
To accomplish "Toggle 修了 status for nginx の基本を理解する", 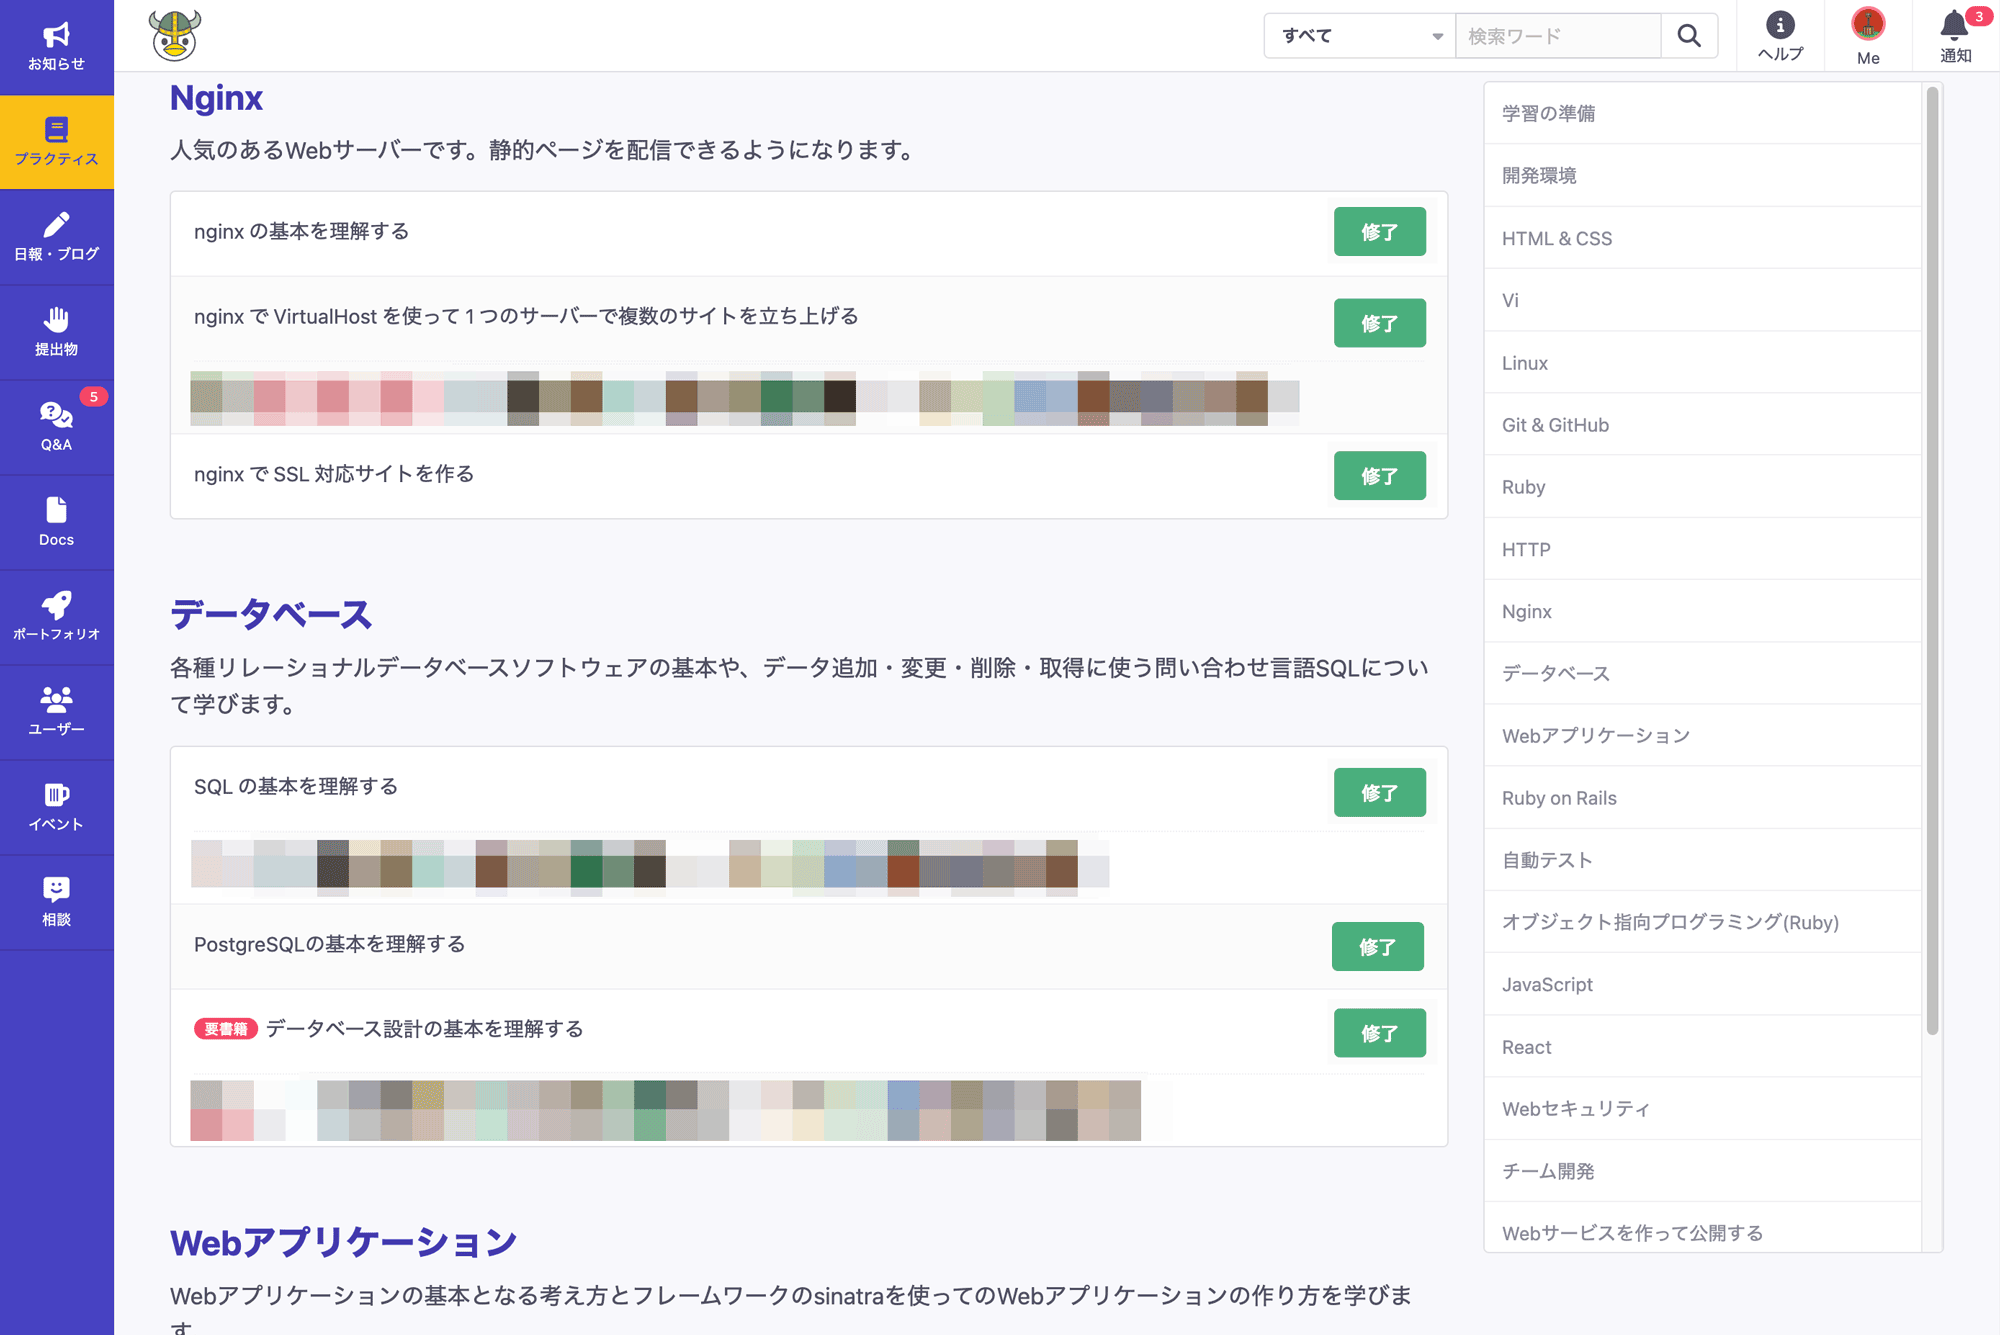I will click(1379, 231).
